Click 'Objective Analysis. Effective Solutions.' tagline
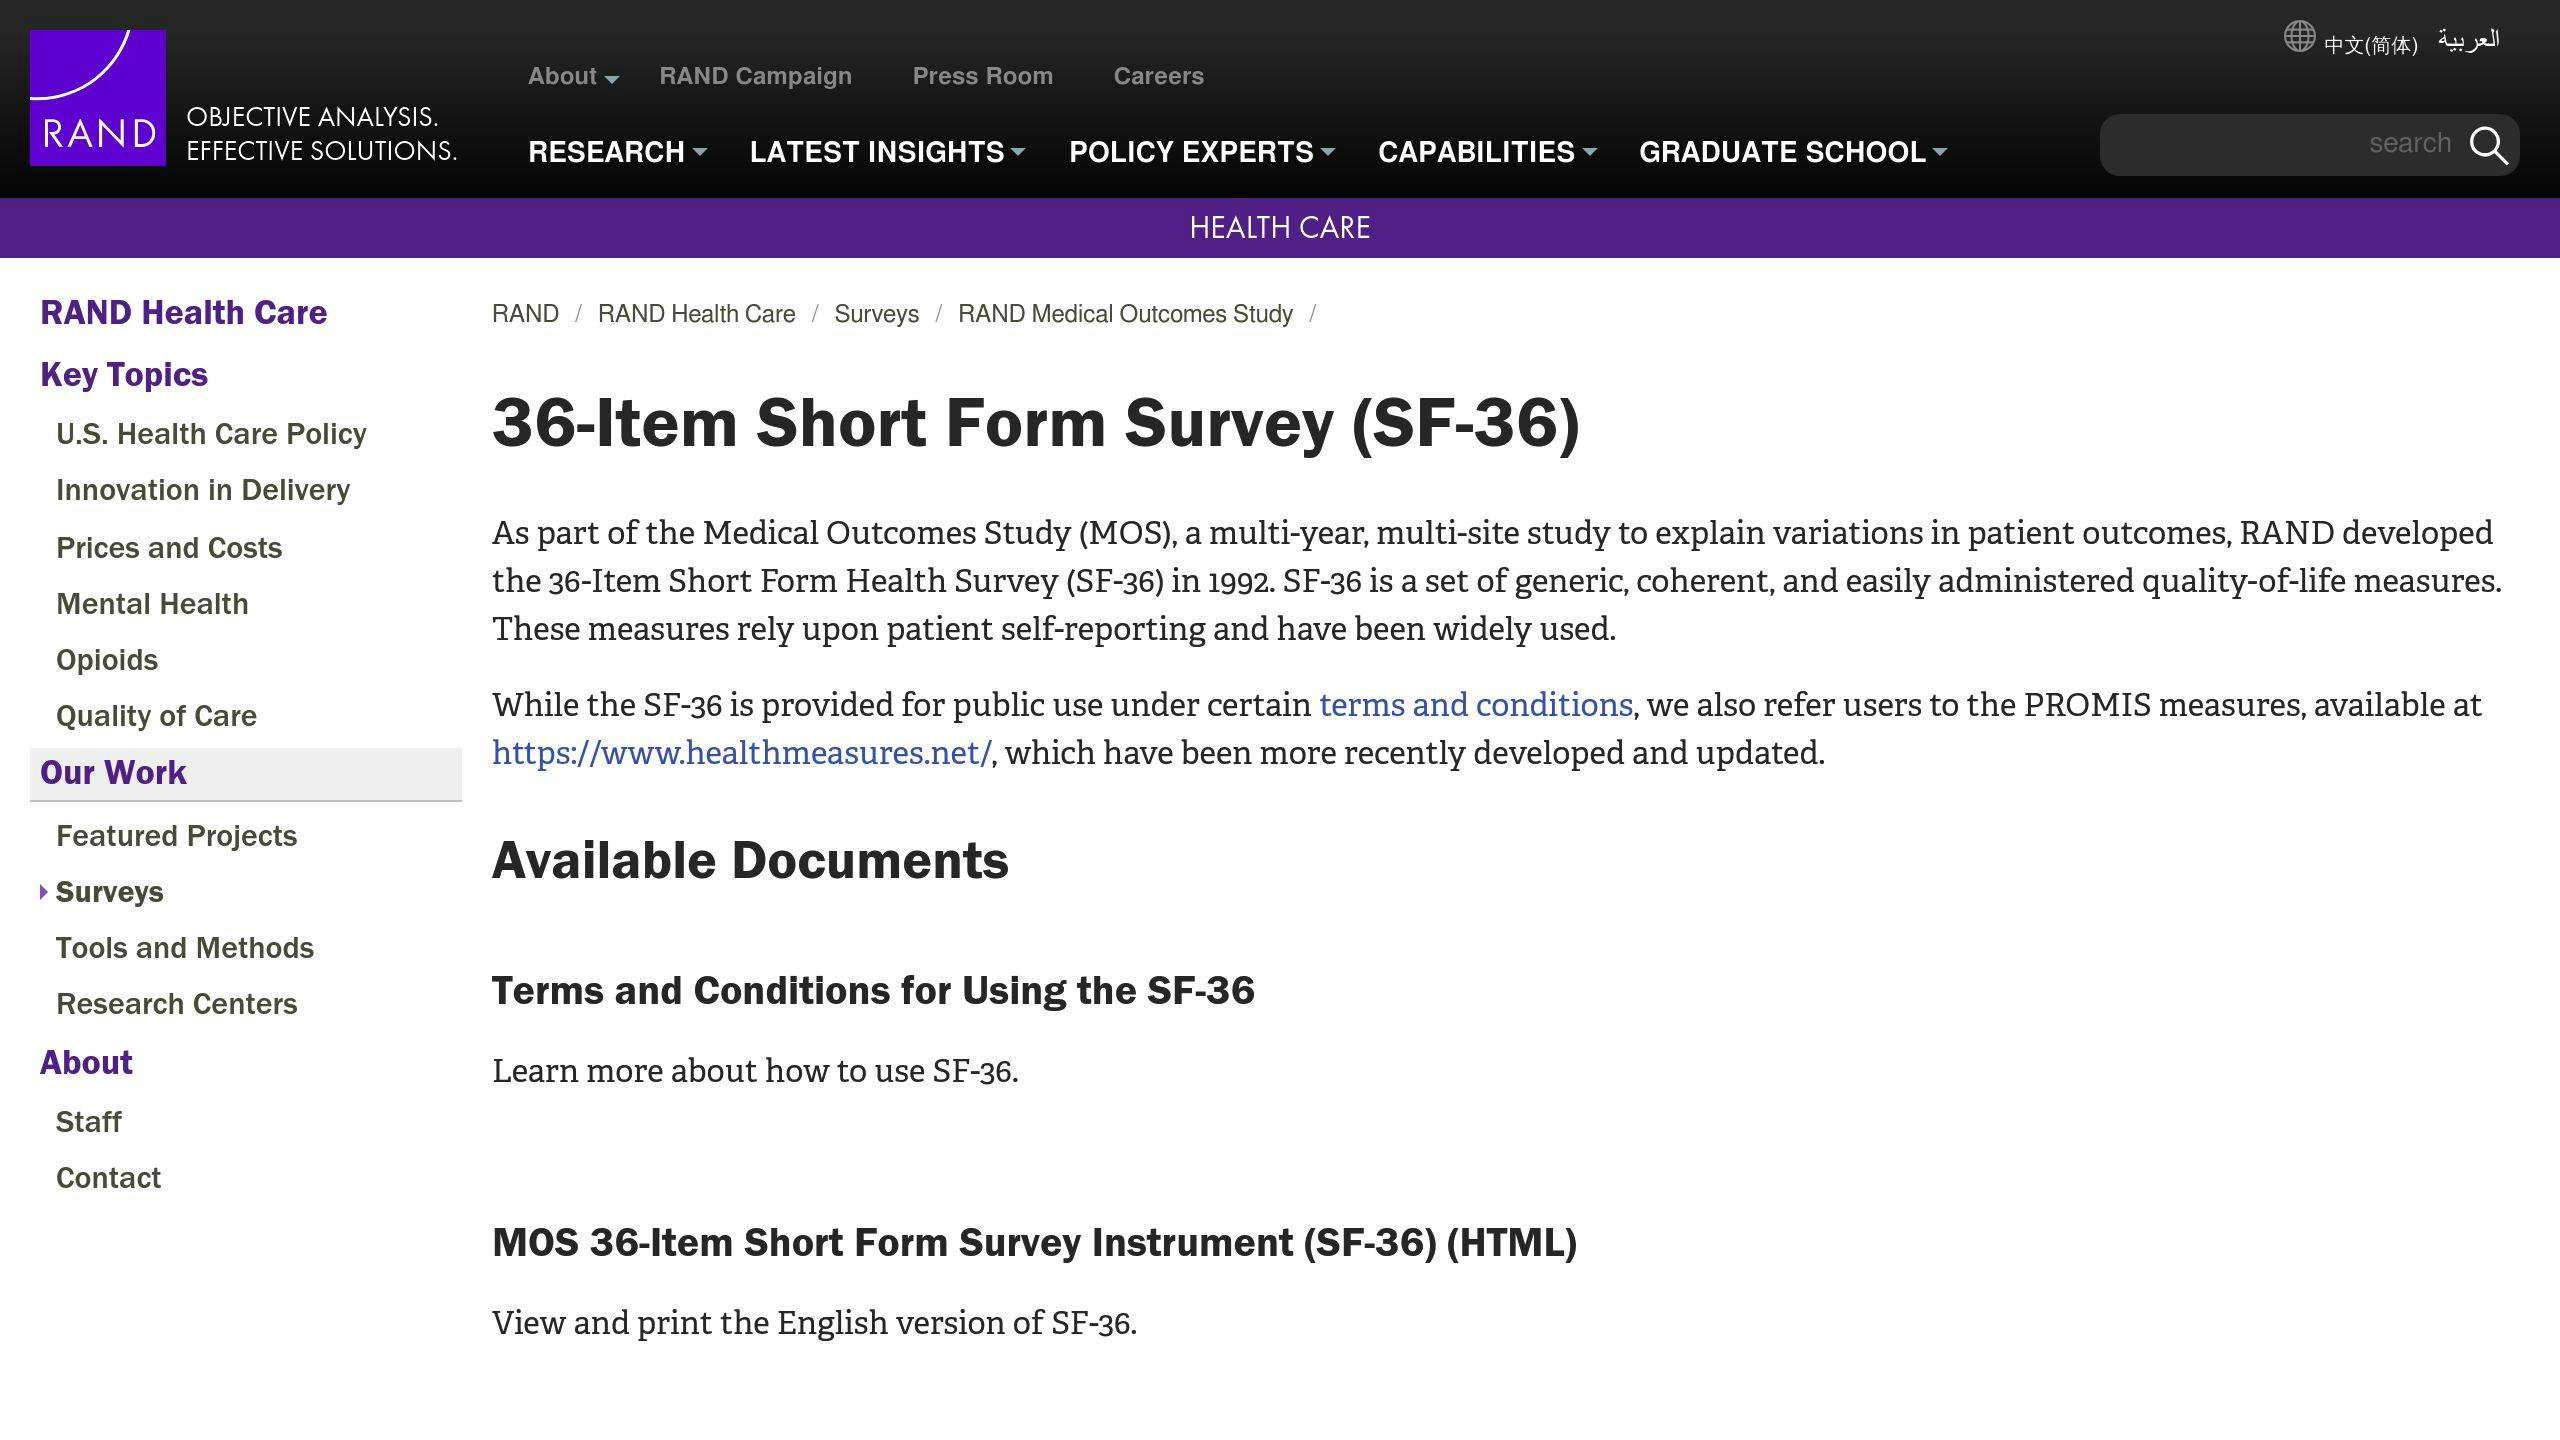 click(322, 133)
